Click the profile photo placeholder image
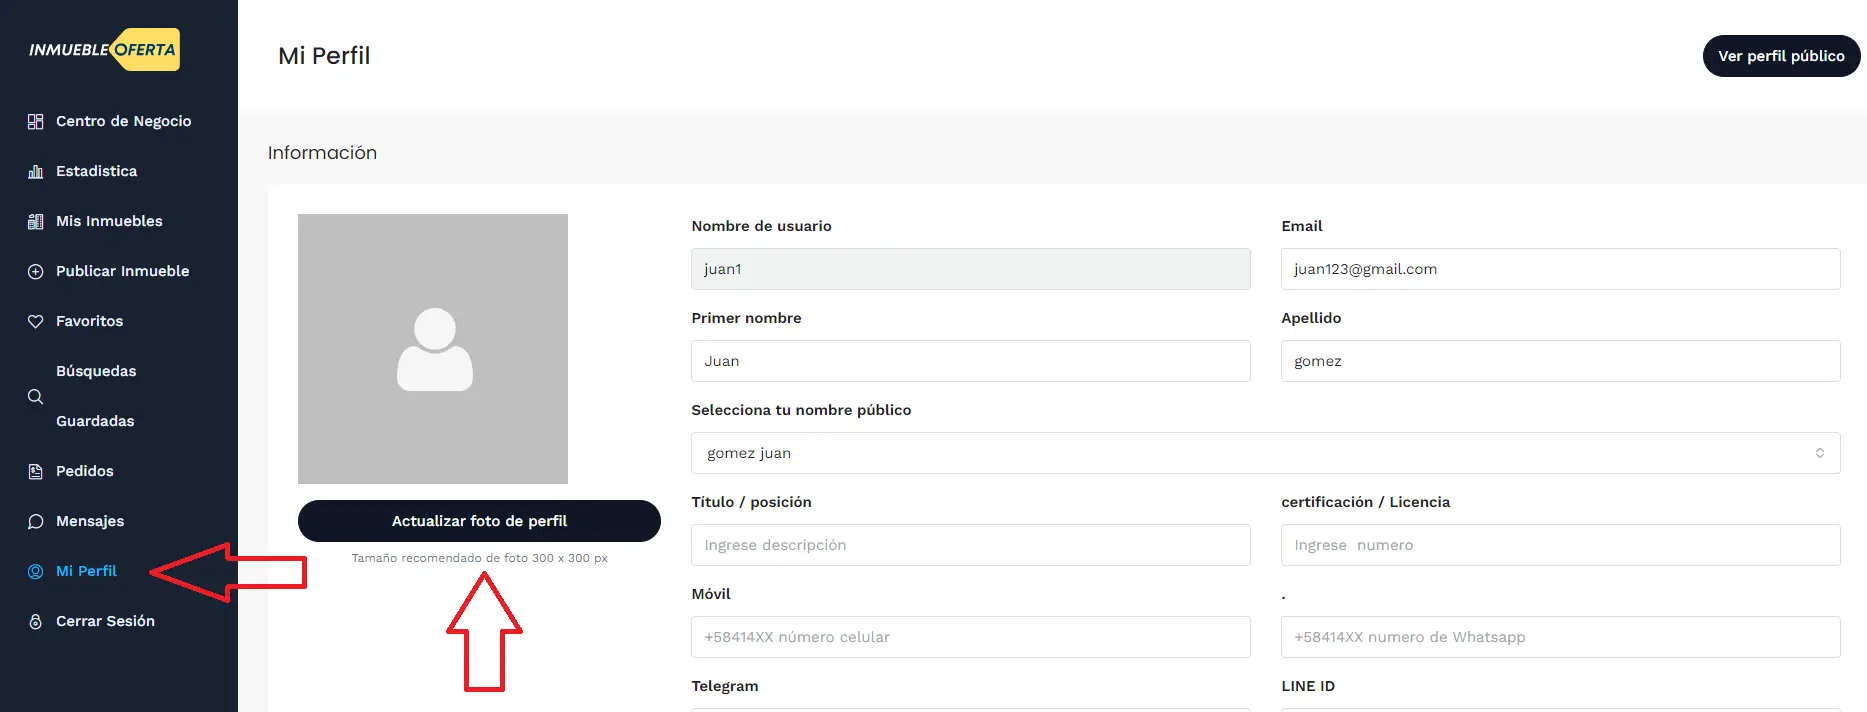 click(433, 349)
